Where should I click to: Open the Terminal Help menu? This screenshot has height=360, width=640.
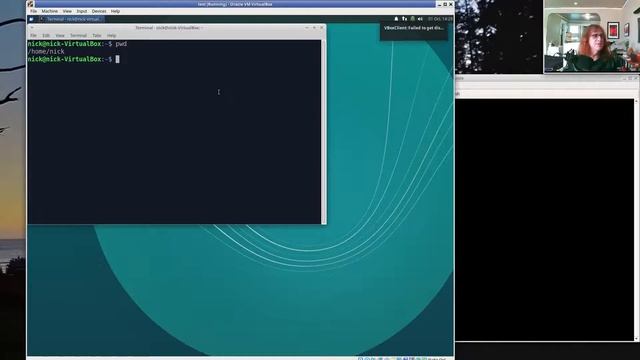click(x=111, y=36)
